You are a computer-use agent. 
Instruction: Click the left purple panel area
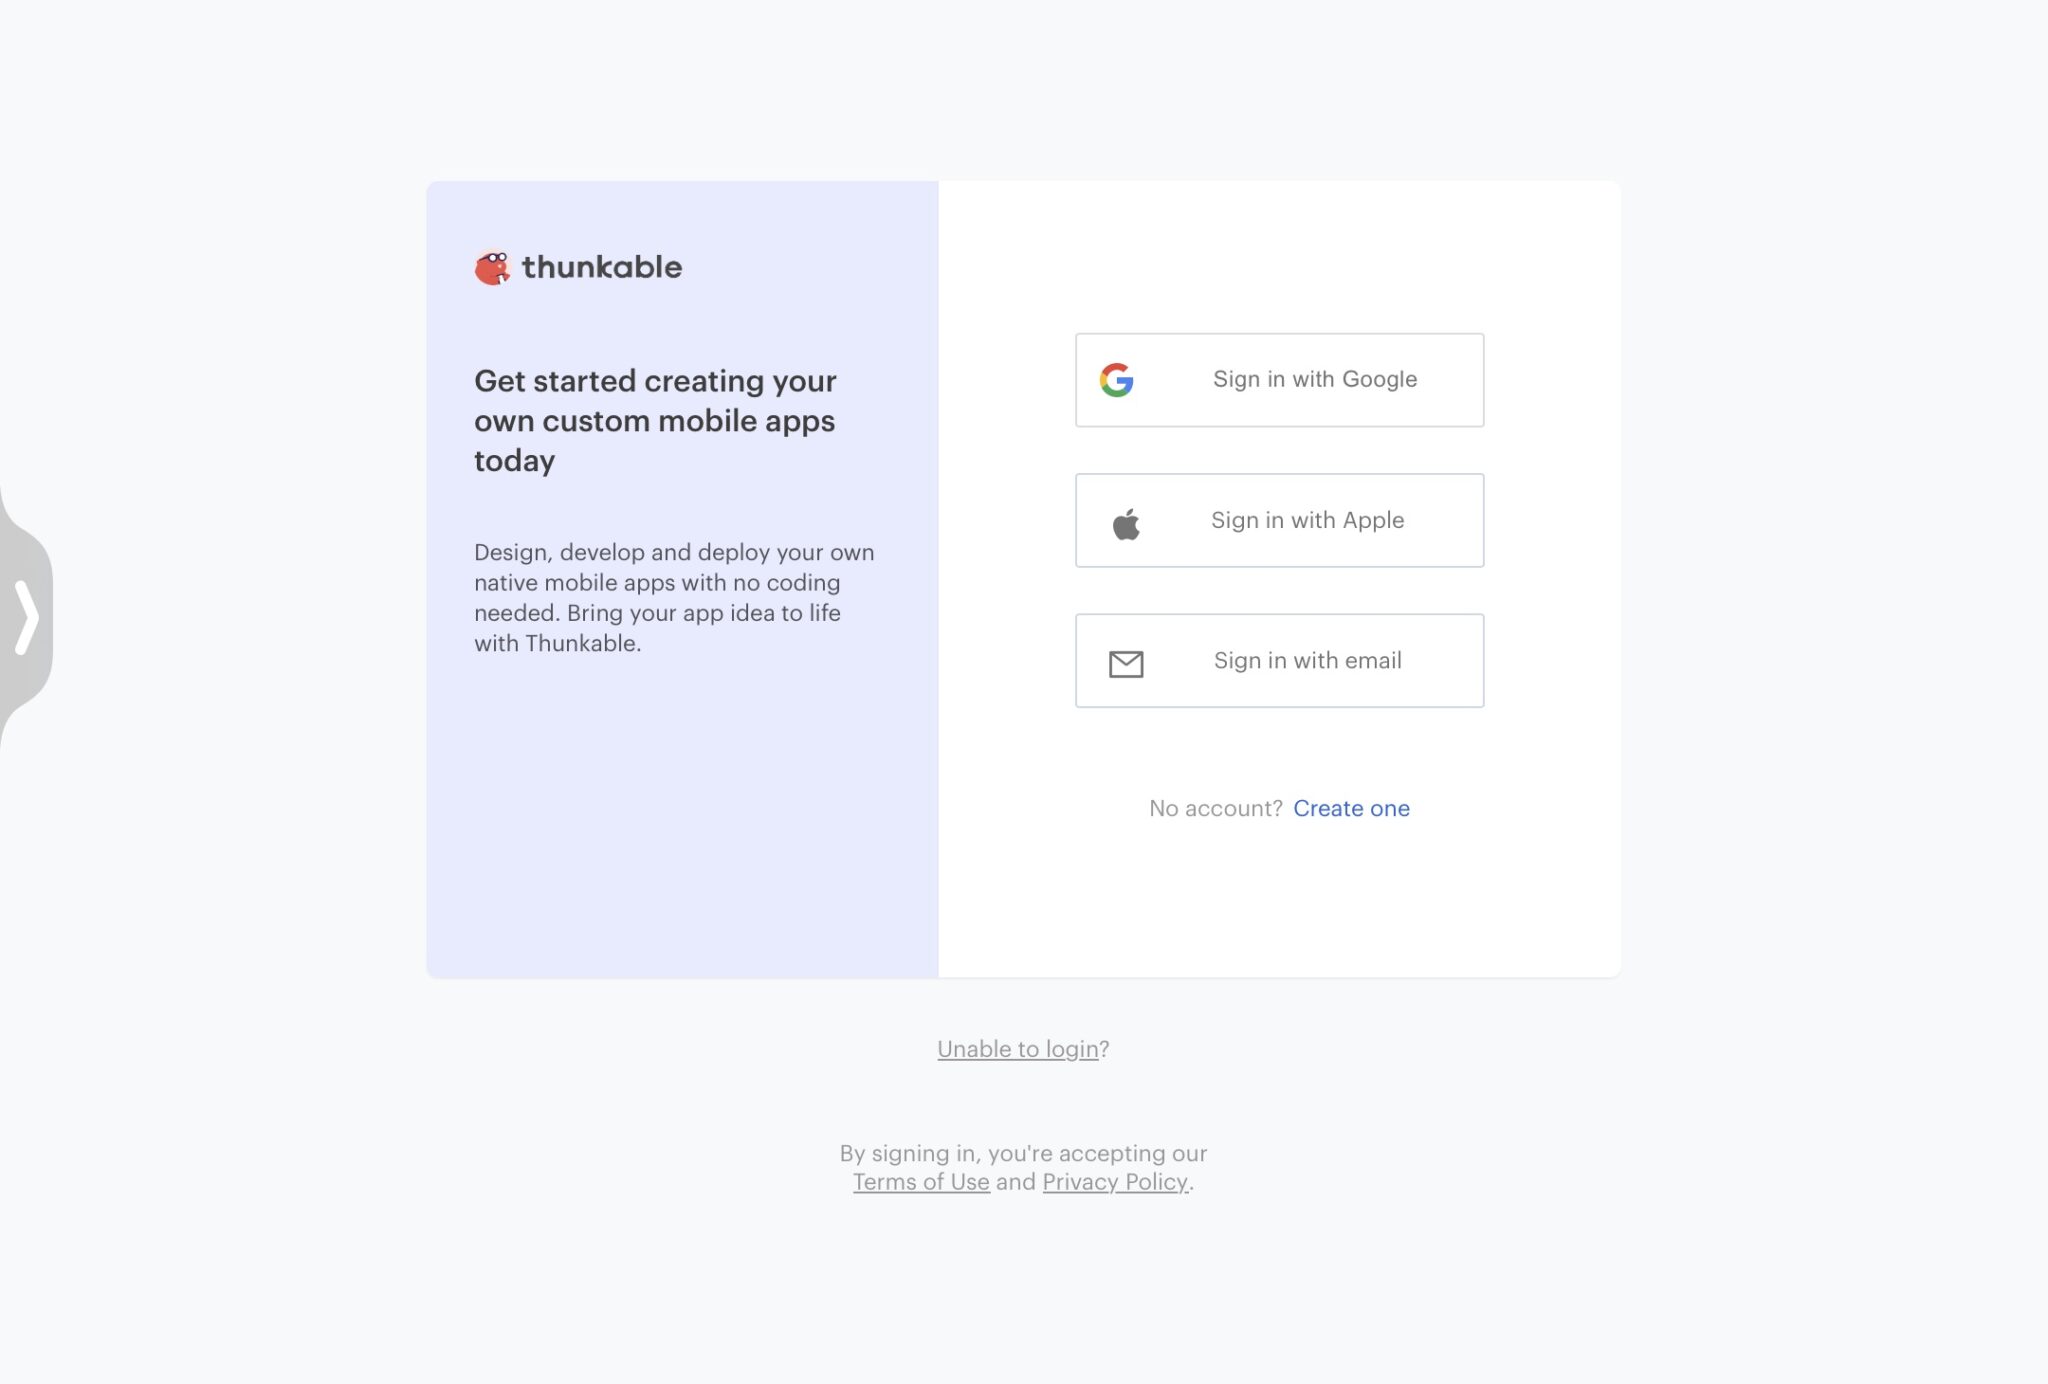click(x=683, y=850)
